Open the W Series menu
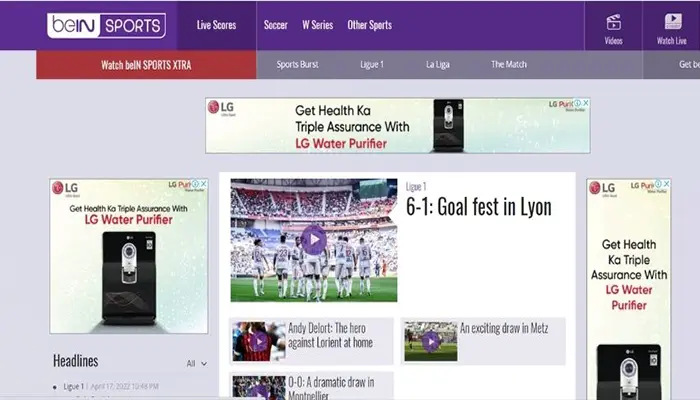The height and width of the screenshot is (400, 700). (317, 25)
